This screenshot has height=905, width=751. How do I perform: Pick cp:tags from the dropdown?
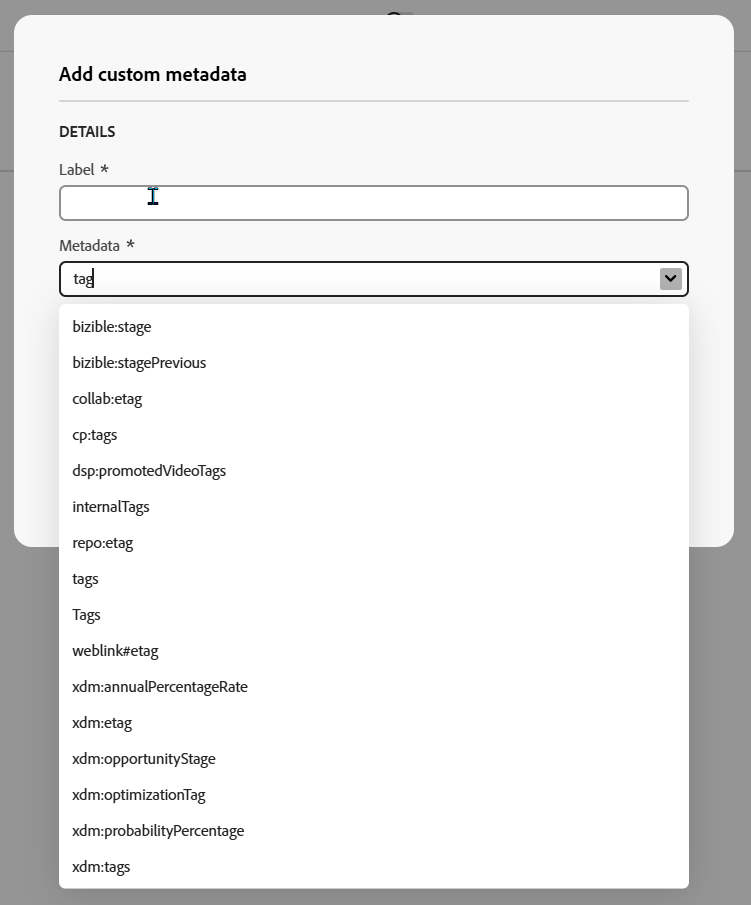(95, 435)
